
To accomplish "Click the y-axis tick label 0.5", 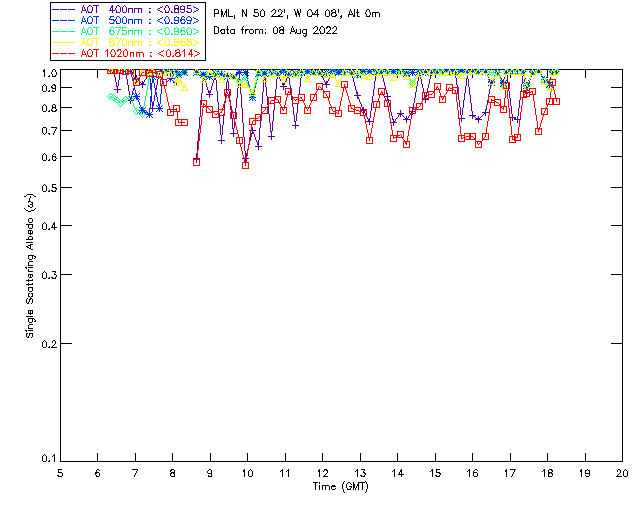I will coord(49,188).
